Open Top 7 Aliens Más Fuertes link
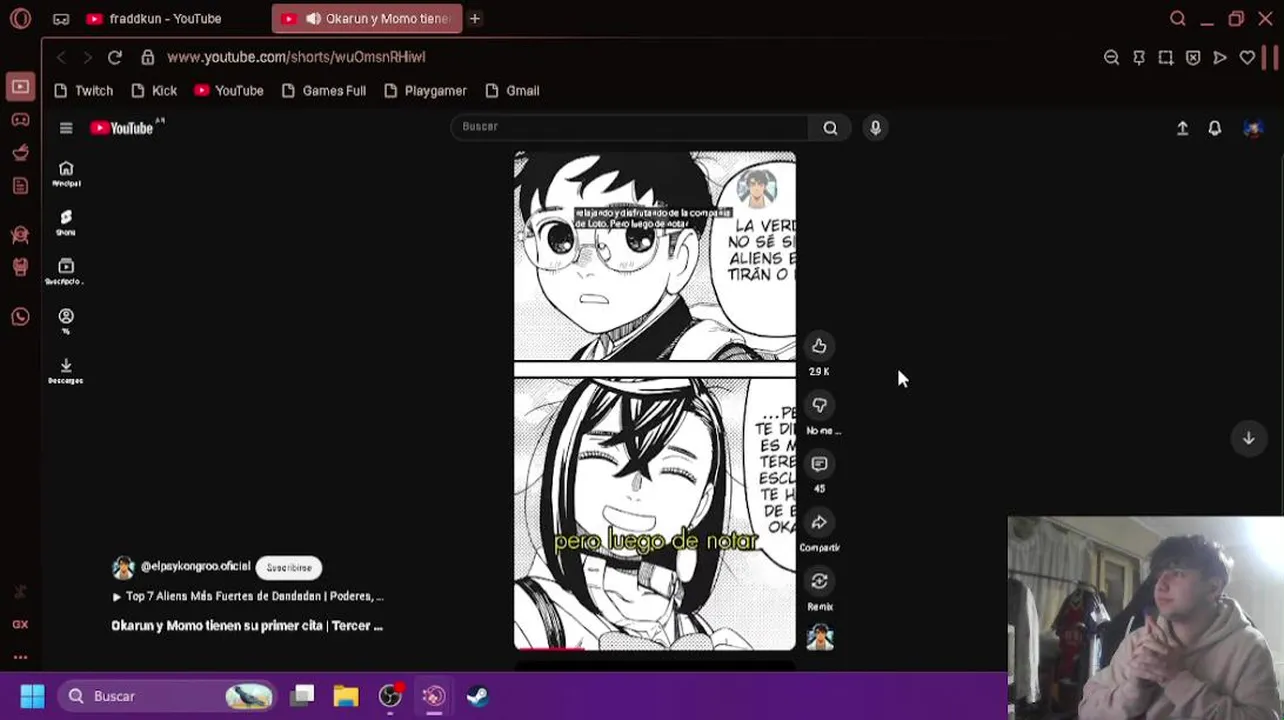The width and height of the screenshot is (1284, 720). click(248, 596)
